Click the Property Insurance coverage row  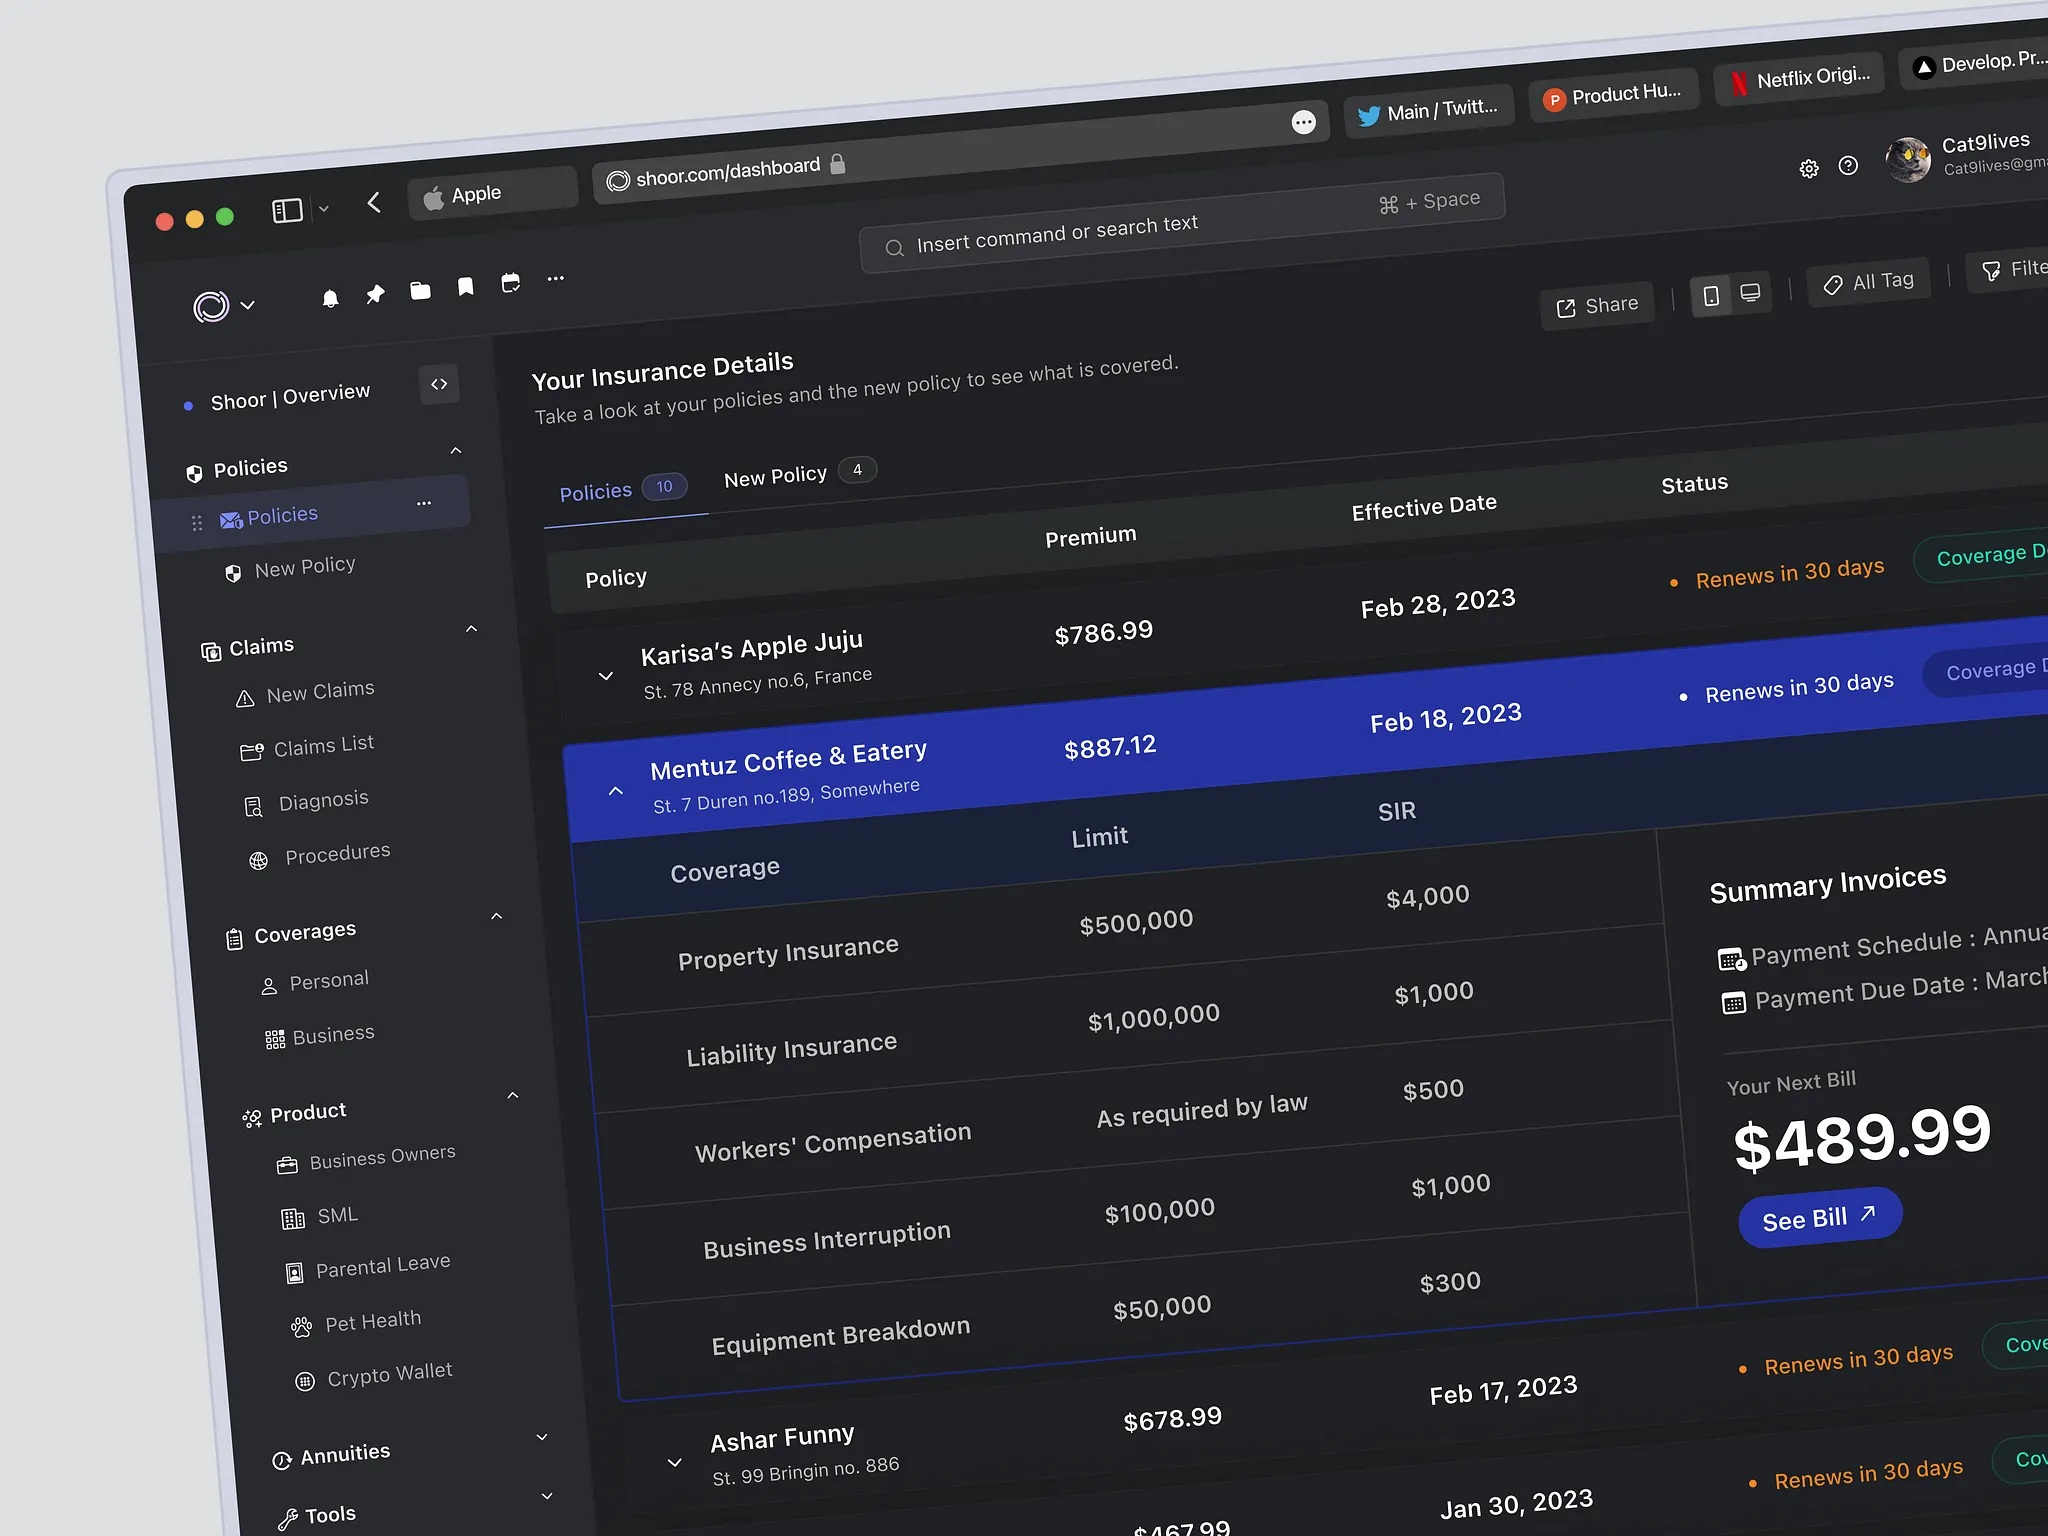[x=1123, y=923]
